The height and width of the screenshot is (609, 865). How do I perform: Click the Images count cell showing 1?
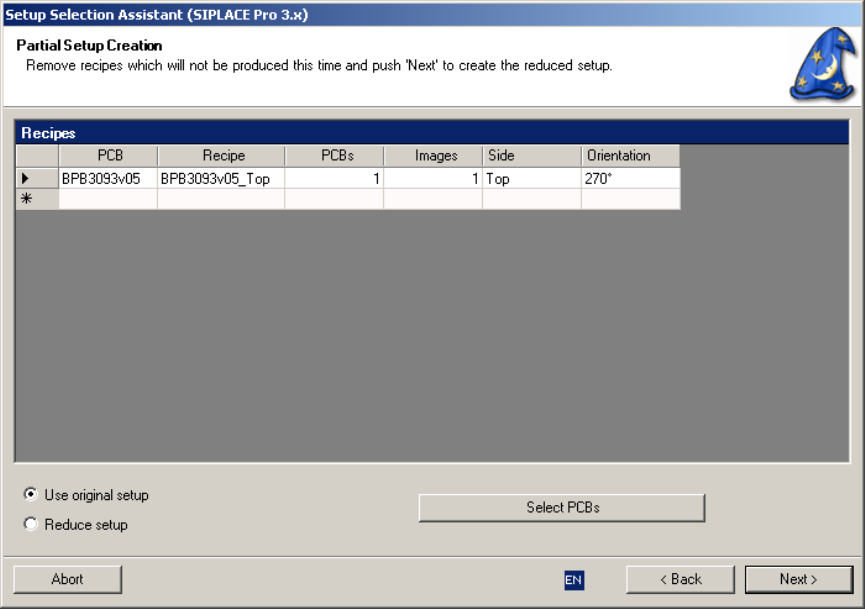(433, 178)
